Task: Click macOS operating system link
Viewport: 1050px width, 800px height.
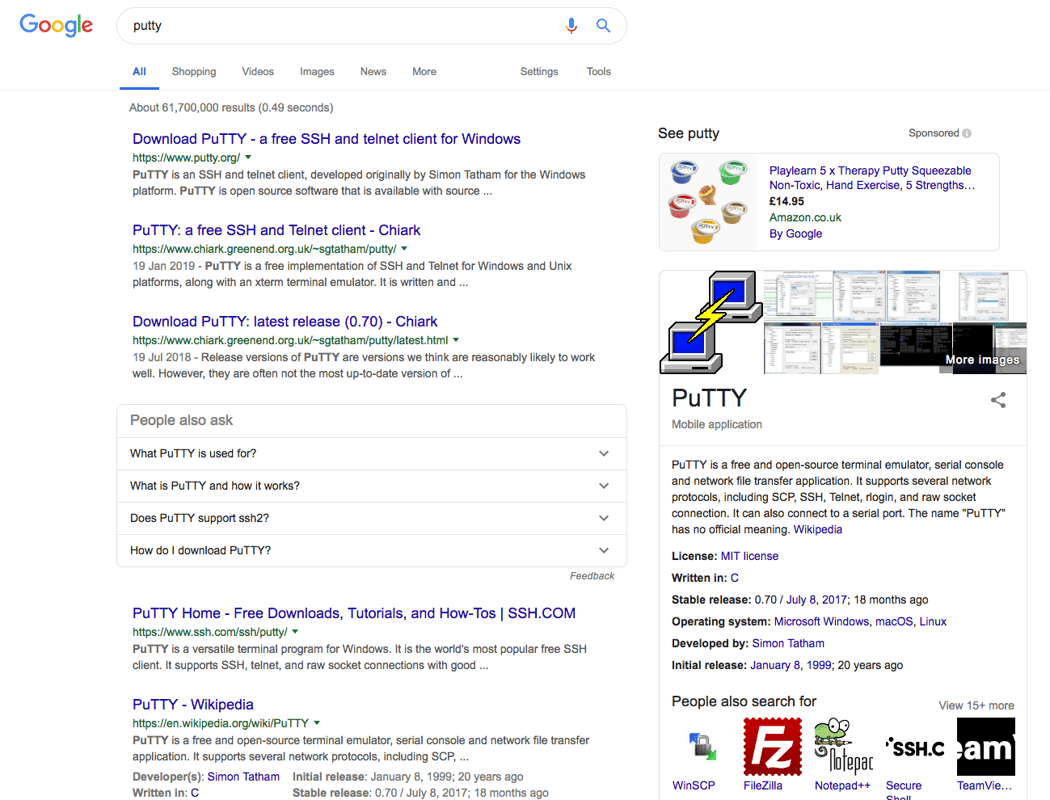Action: [x=894, y=621]
